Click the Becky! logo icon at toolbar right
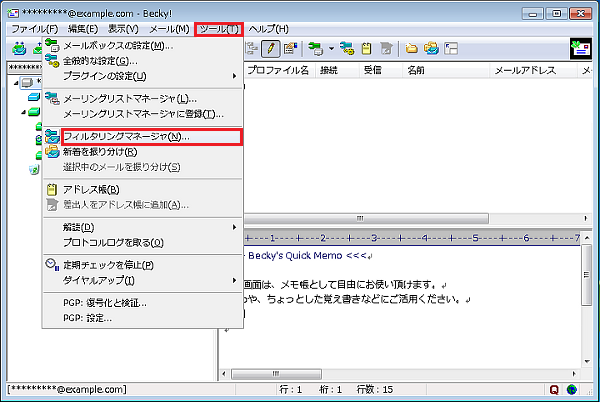This screenshot has width=600, height=402. (x=580, y=49)
